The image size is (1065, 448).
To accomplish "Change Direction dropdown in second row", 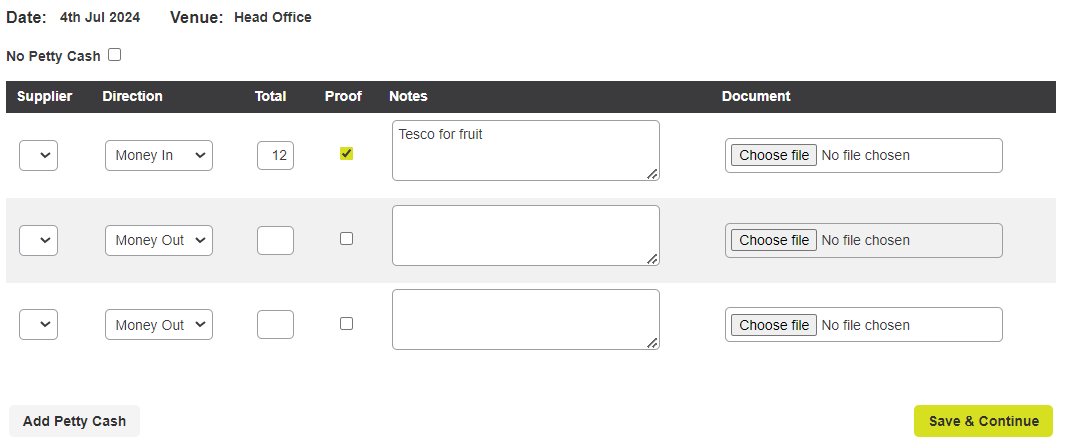I will click(158, 241).
